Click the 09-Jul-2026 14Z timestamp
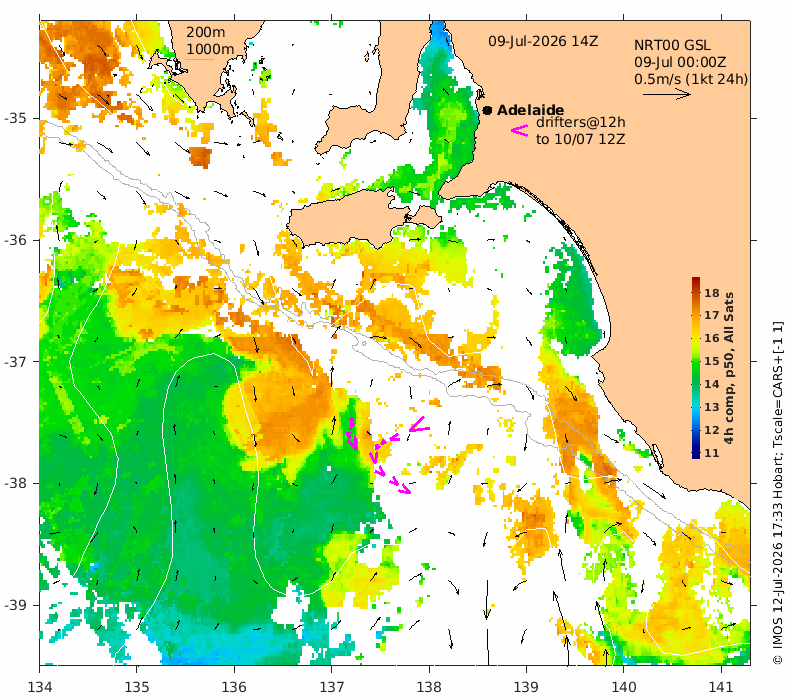The width and height of the screenshot is (792, 700). point(543,41)
